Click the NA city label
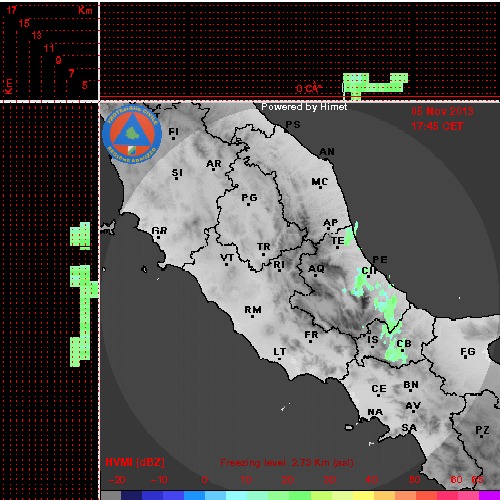500x500 pixels. tap(375, 412)
